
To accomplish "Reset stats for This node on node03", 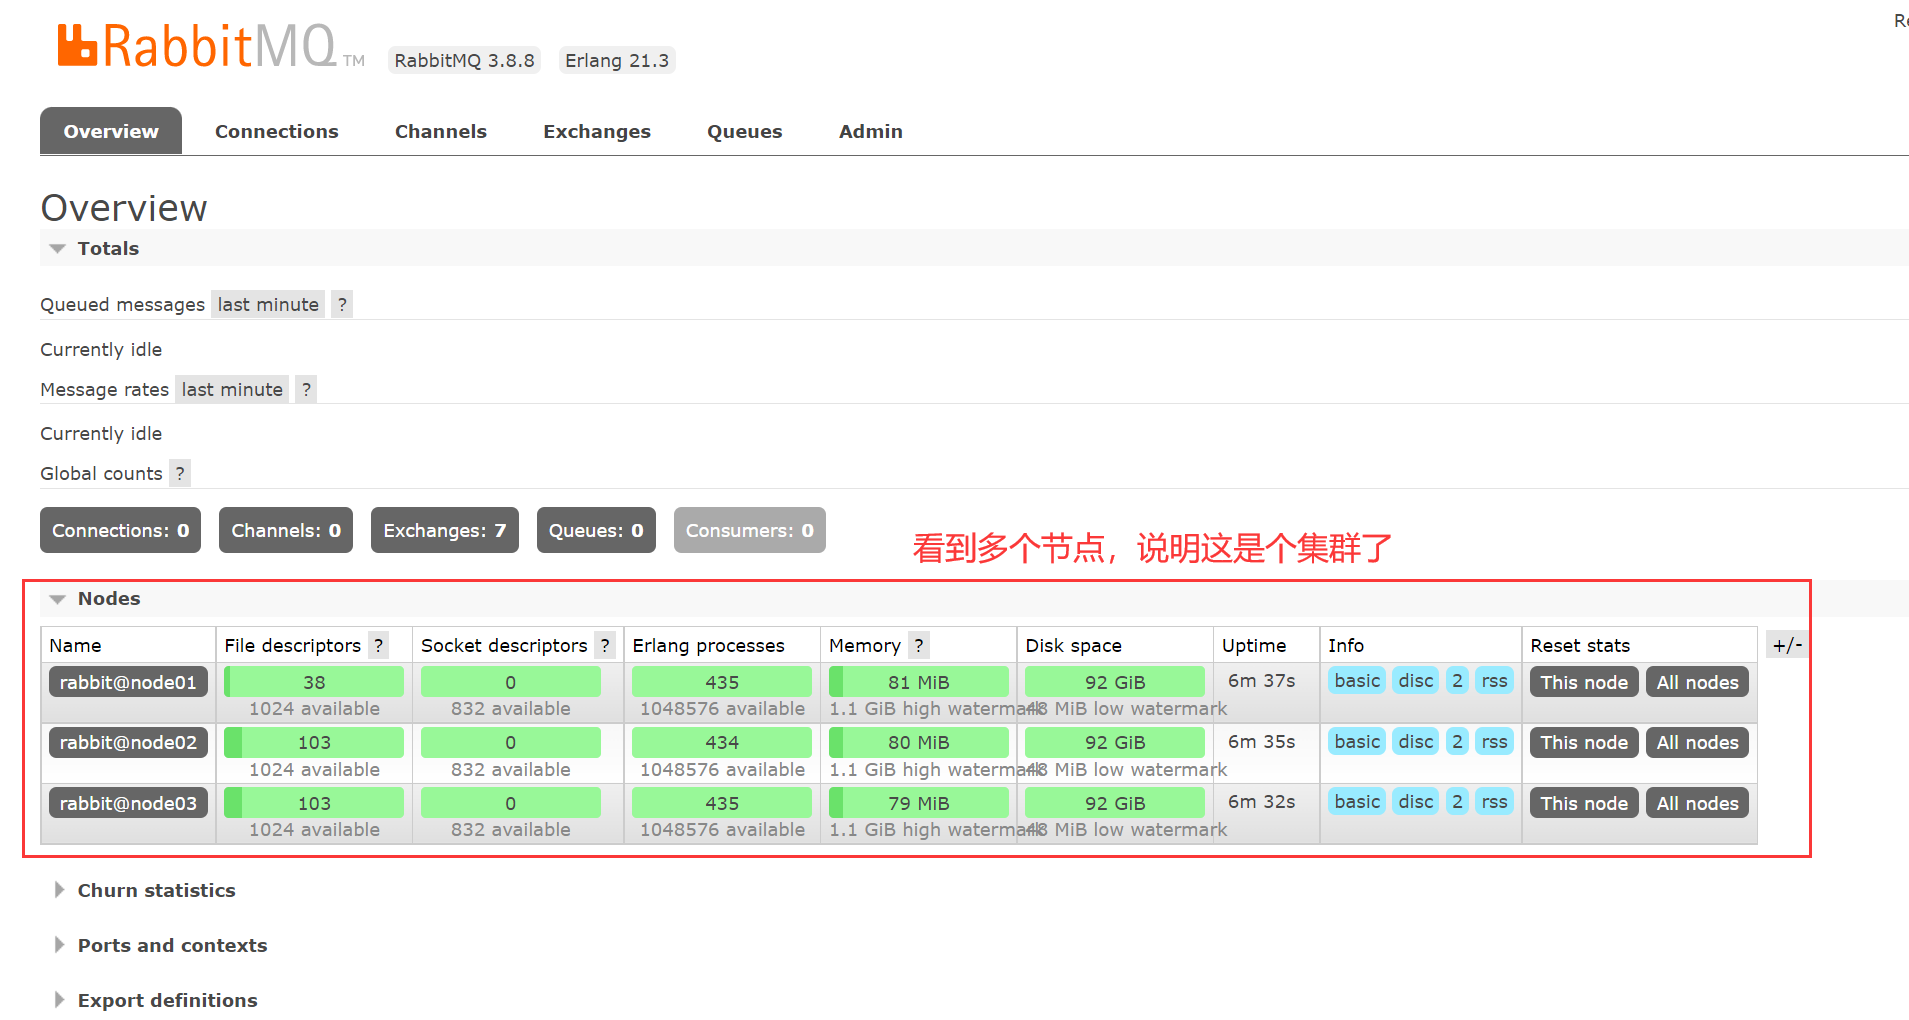I will coord(1584,803).
